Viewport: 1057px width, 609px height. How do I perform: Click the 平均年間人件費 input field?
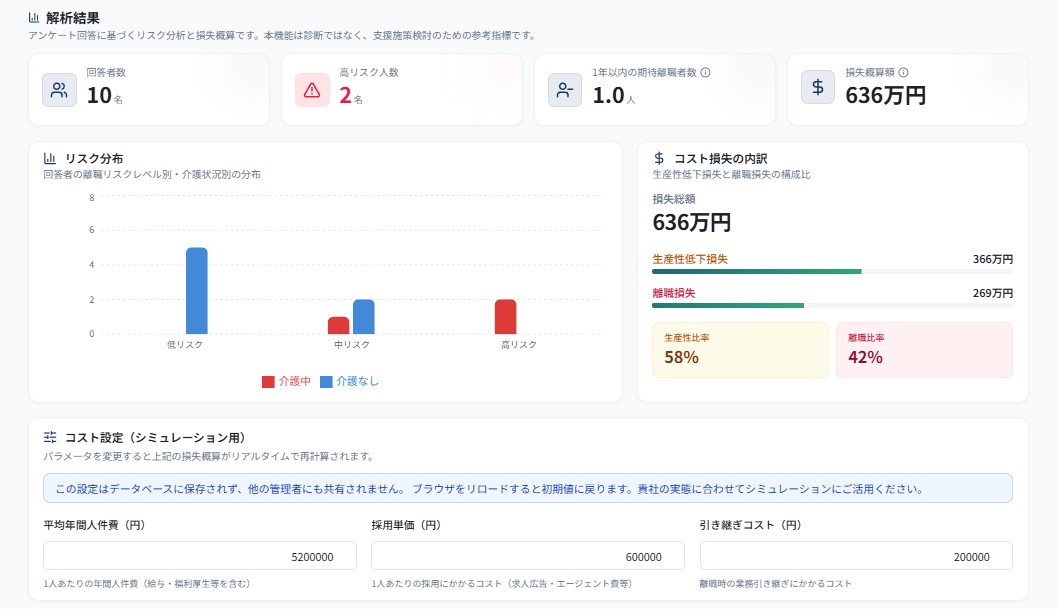(x=200, y=556)
